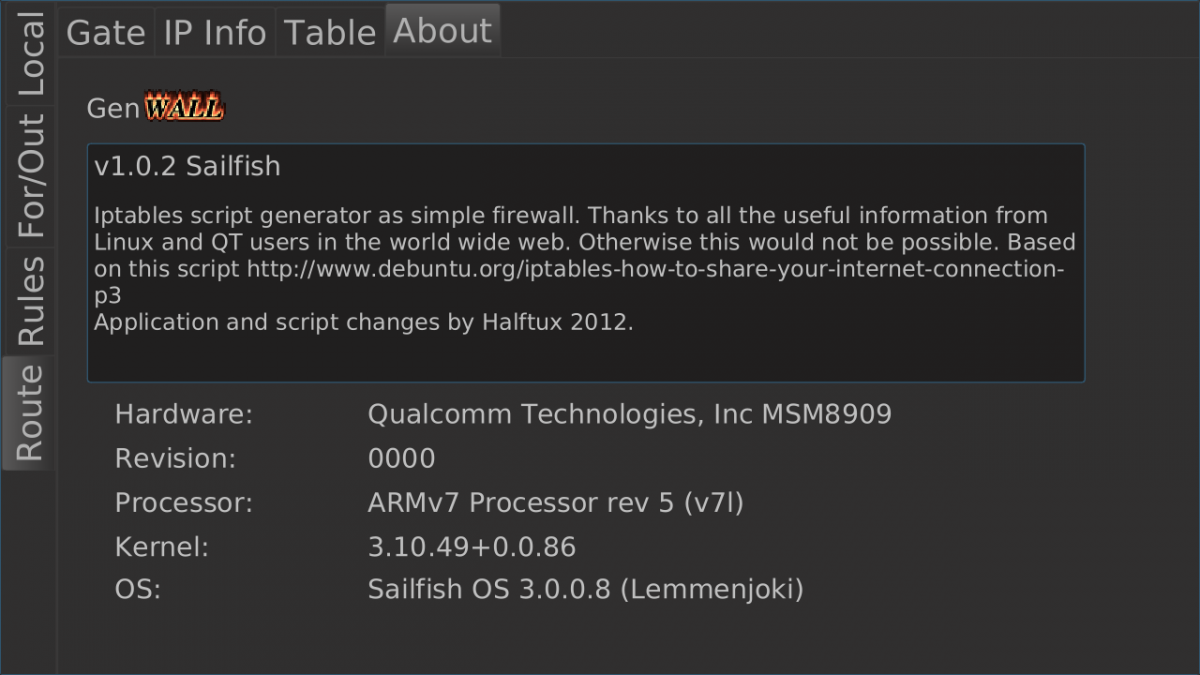Select the Kernel version 3.10.49+0.0.86
The height and width of the screenshot is (675, 1200).
(x=471, y=547)
